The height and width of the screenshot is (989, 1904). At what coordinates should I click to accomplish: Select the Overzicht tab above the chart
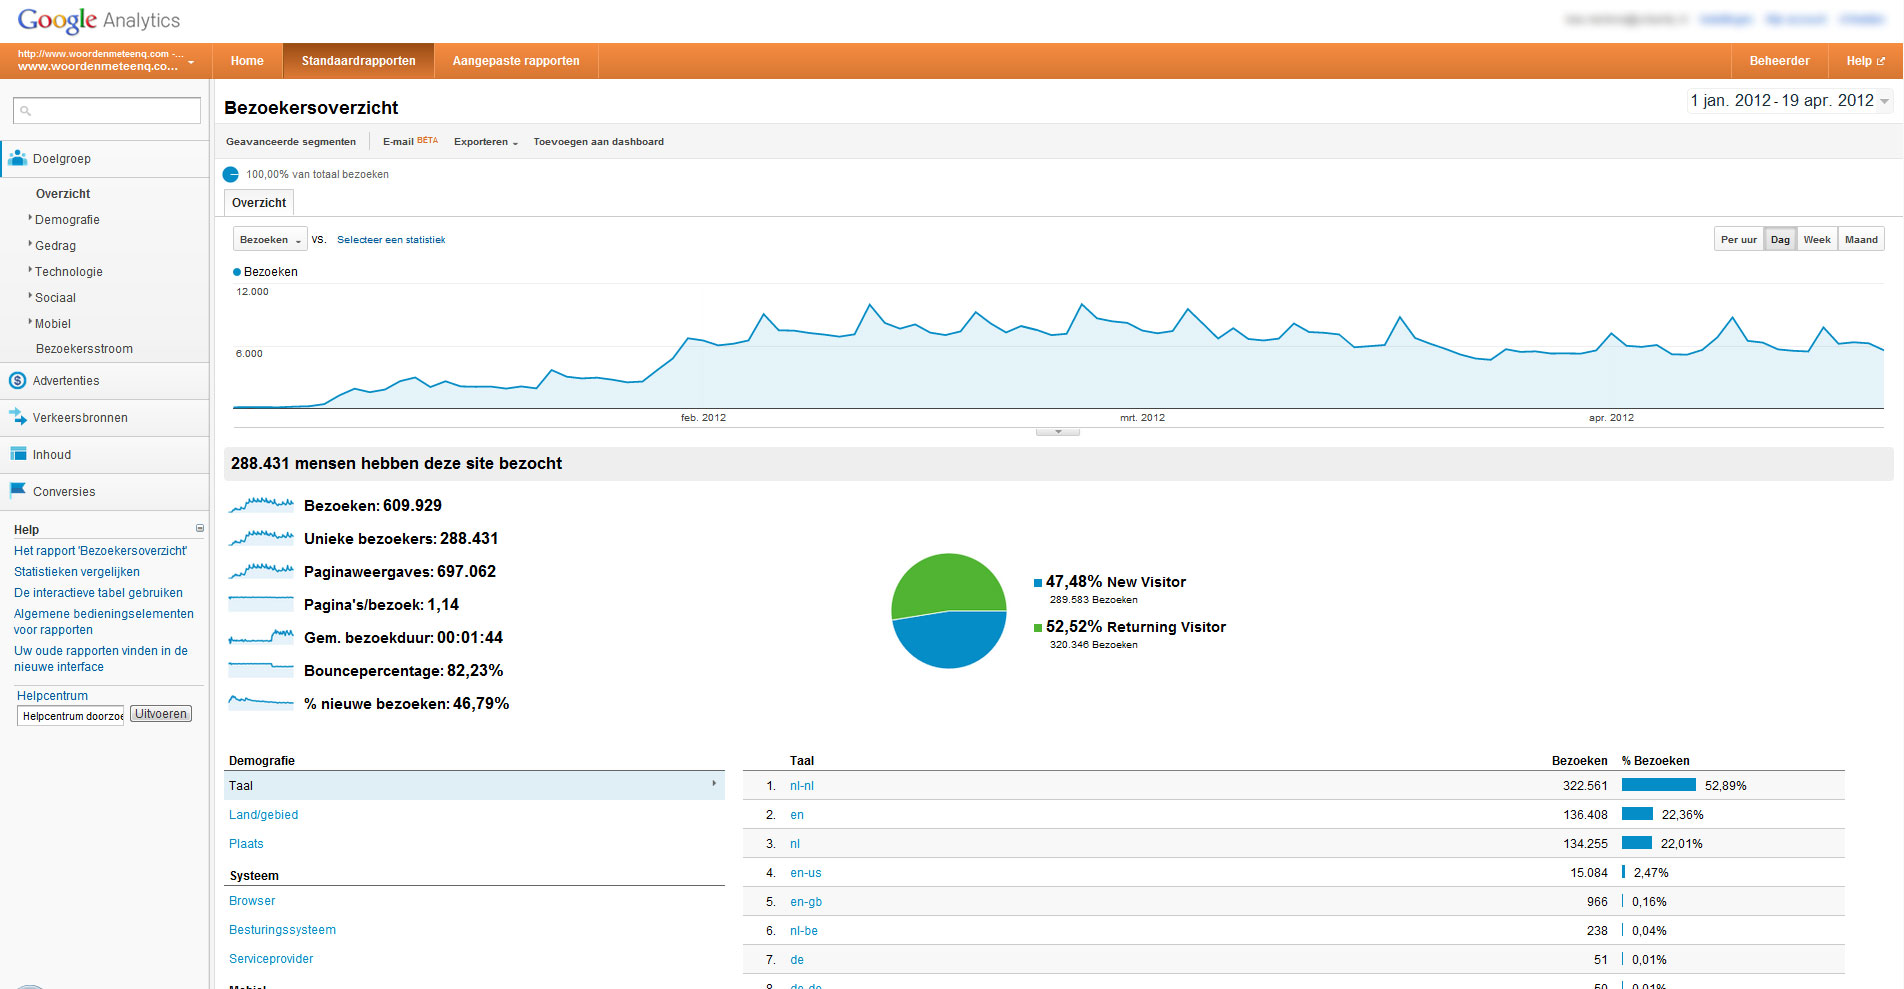coord(259,203)
